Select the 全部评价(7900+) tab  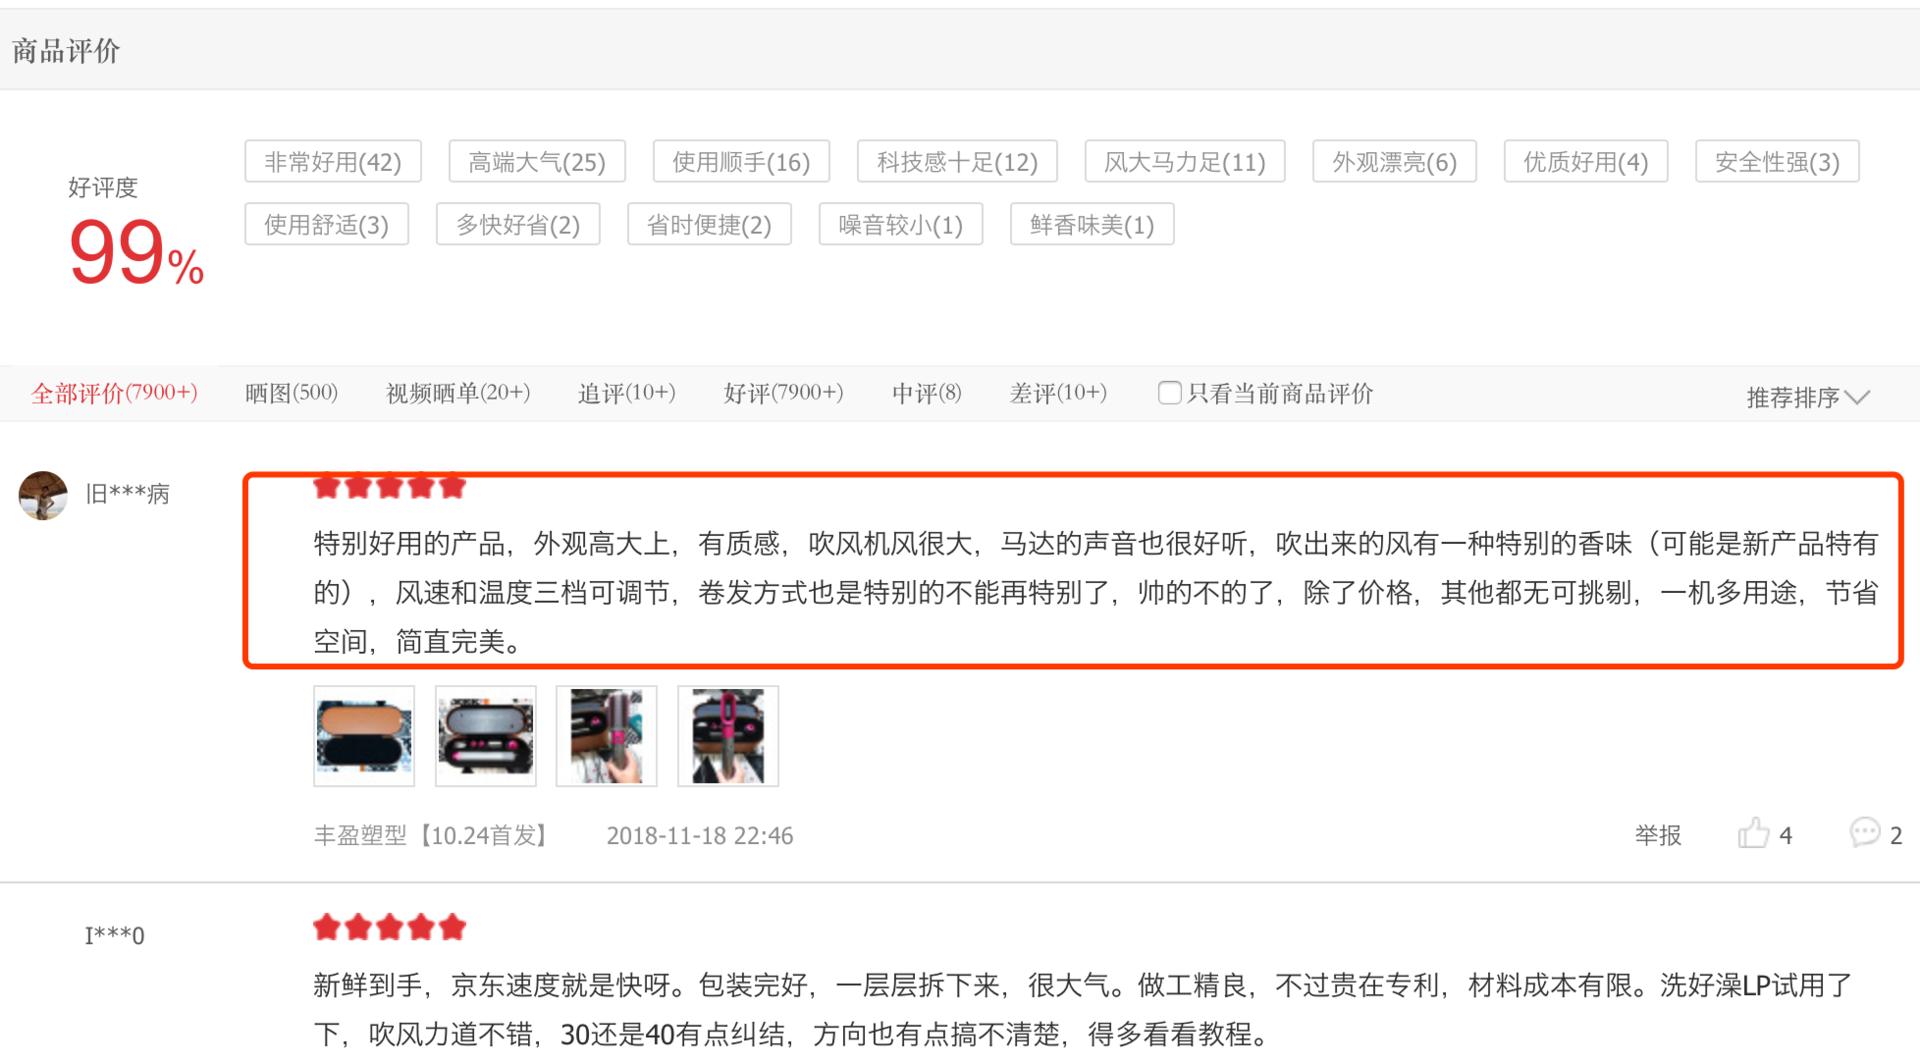pyautogui.click(x=115, y=393)
